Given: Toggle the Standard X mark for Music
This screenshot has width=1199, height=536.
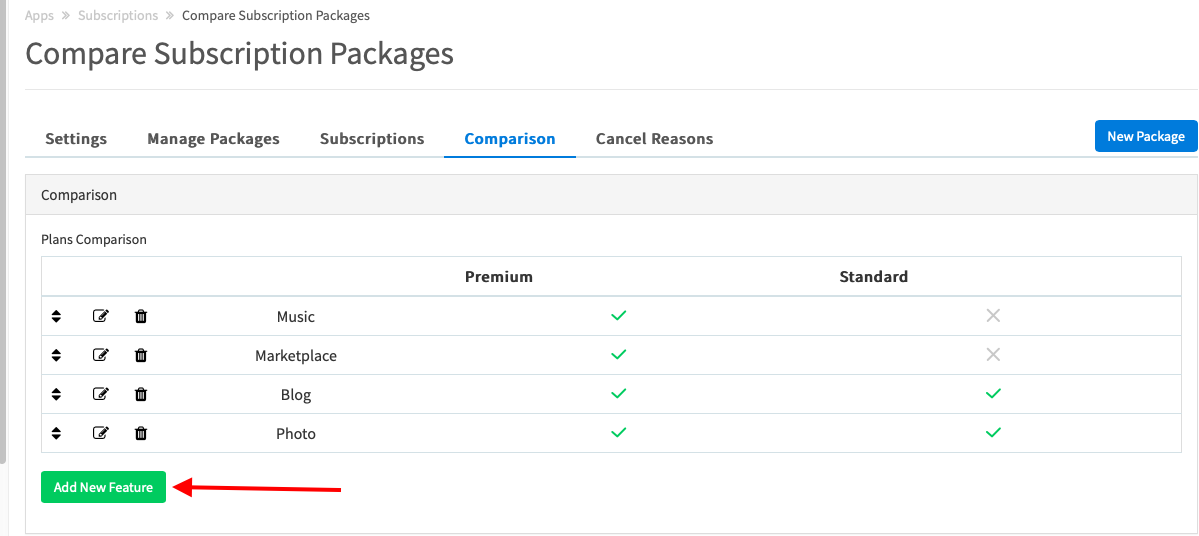Looking at the screenshot, I should [x=993, y=315].
